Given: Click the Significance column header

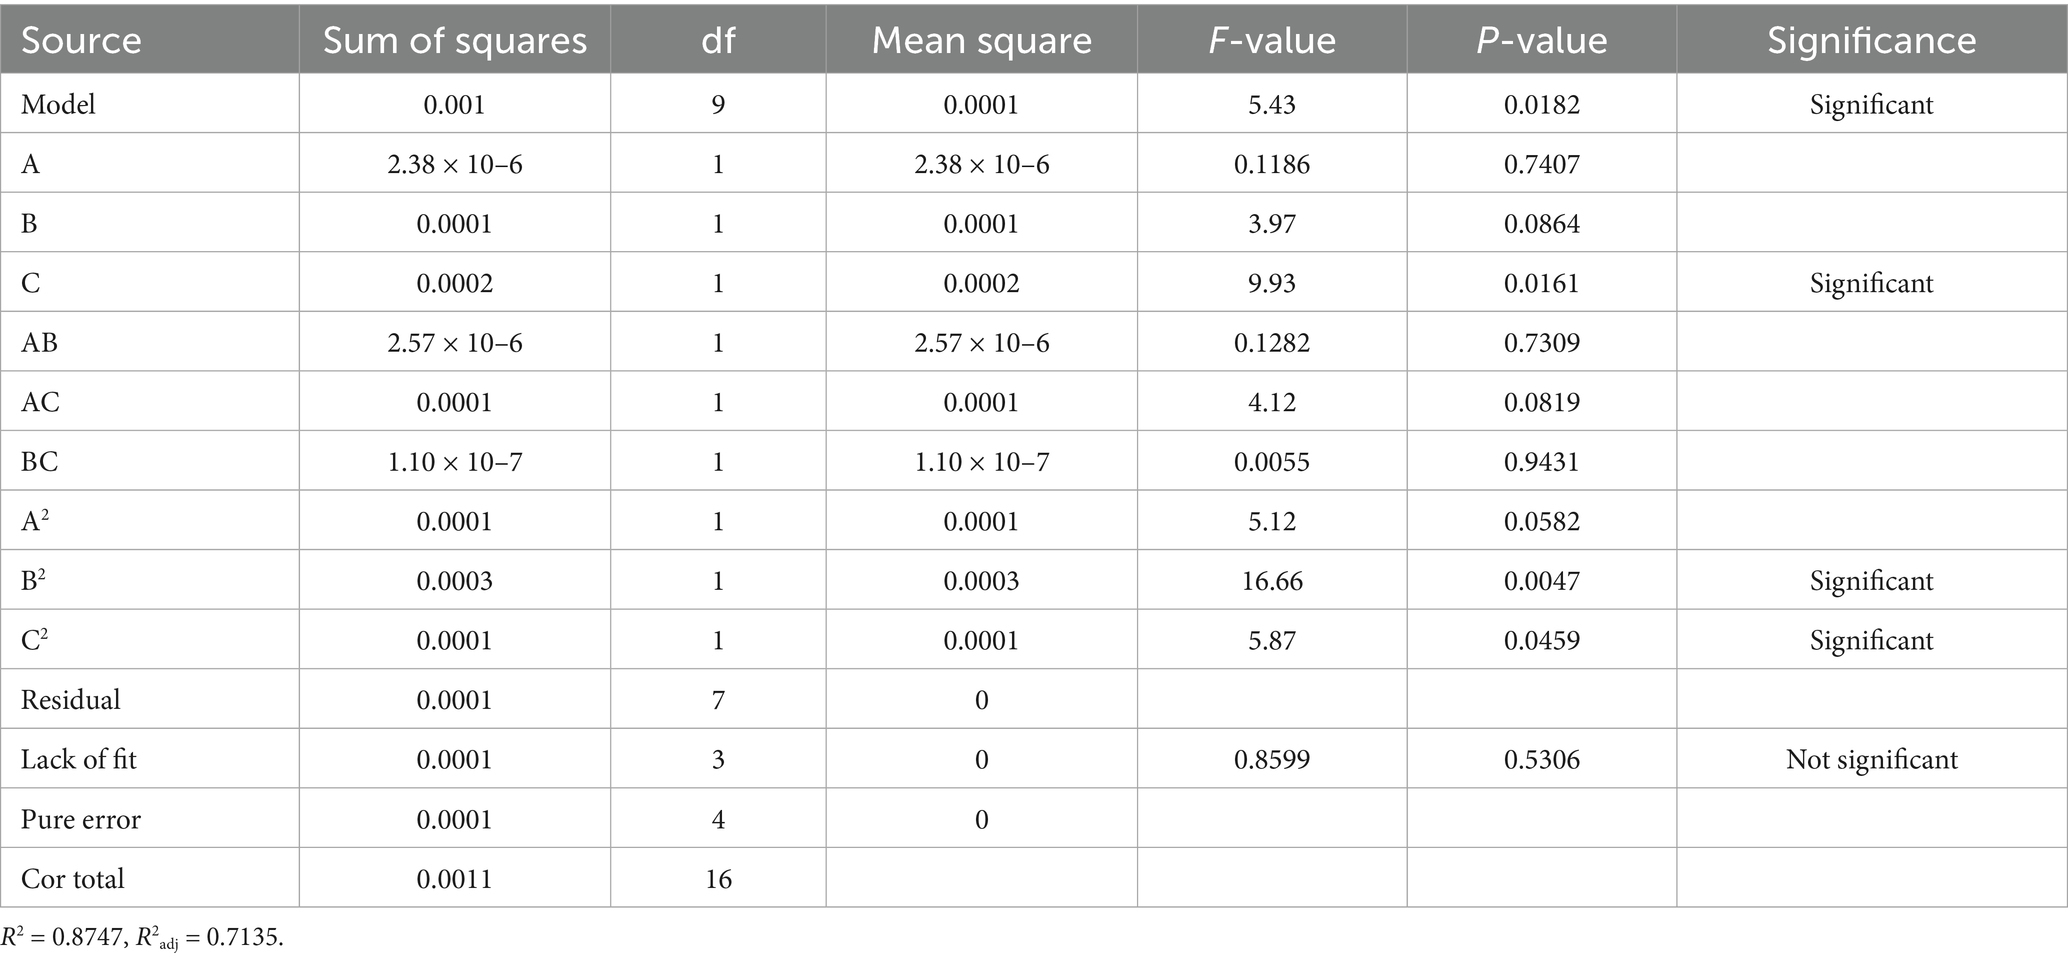Looking at the screenshot, I should 1871,40.
